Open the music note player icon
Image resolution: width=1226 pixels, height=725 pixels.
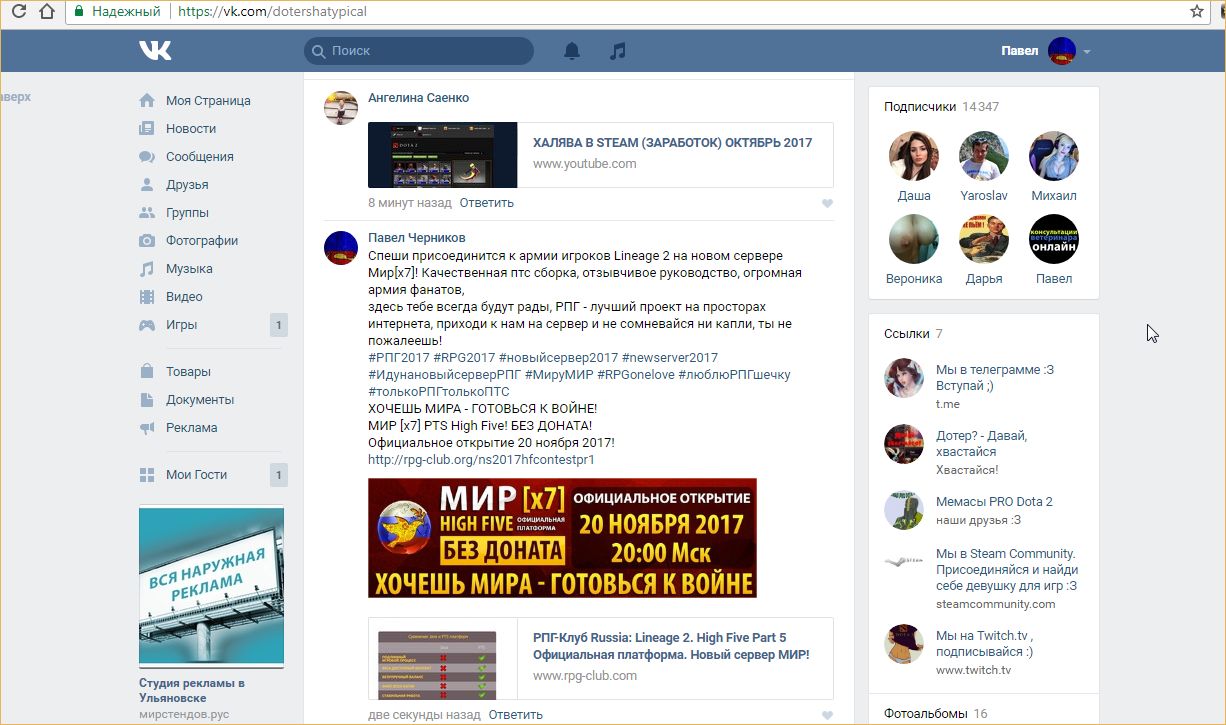click(618, 51)
